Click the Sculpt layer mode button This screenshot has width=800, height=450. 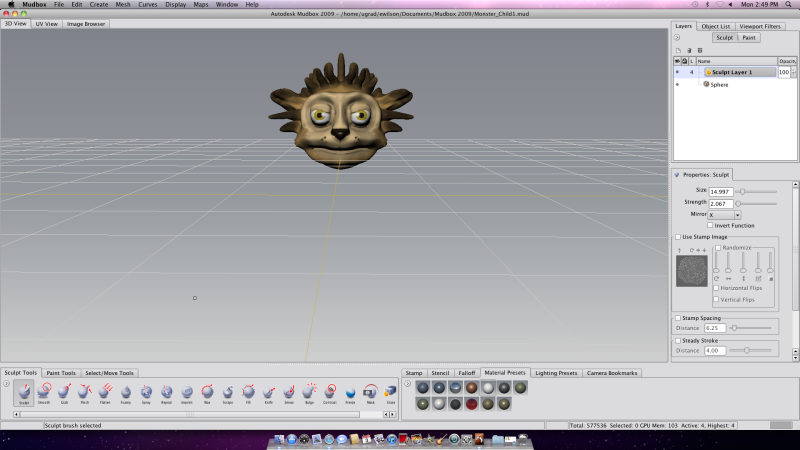coord(724,37)
